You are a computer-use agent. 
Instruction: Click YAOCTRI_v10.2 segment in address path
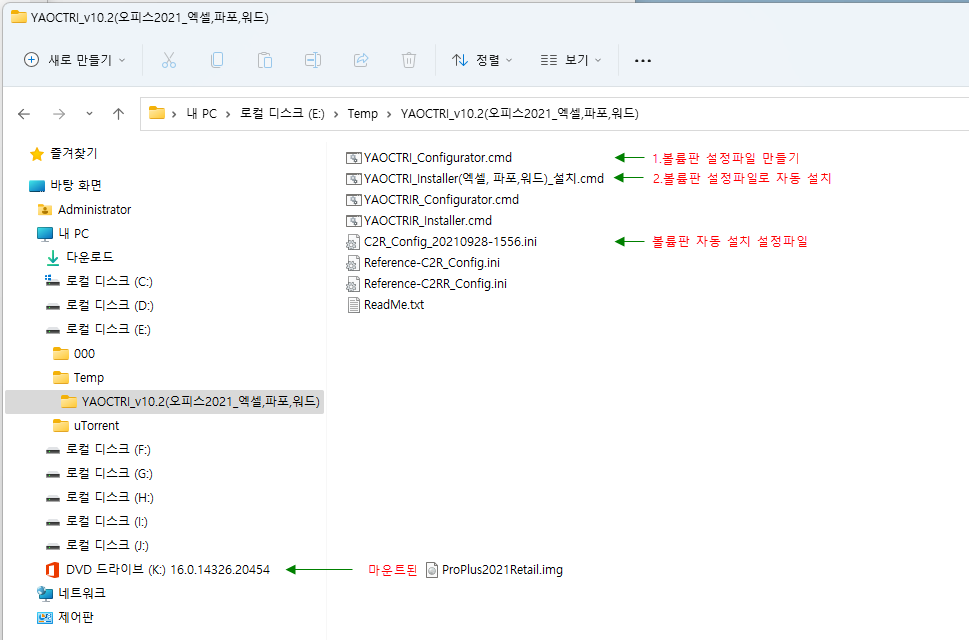[520, 114]
